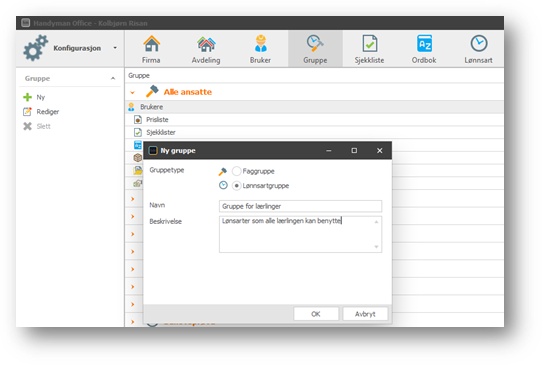Select the Lønnsartgruppe radio button
The height and width of the screenshot is (366, 542).
tap(236, 186)
